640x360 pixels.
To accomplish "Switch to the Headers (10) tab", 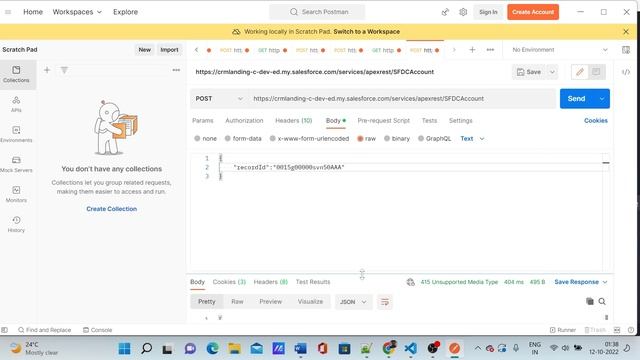I will 293,120.
